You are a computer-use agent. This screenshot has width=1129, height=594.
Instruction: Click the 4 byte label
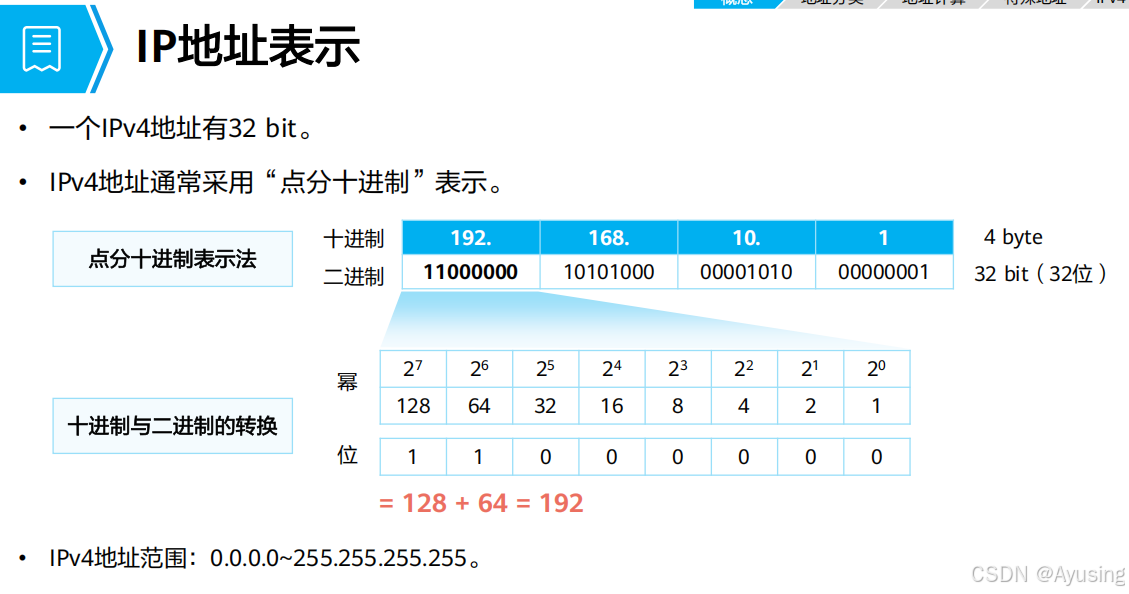pyautogui.click(x=1012, y=237)
